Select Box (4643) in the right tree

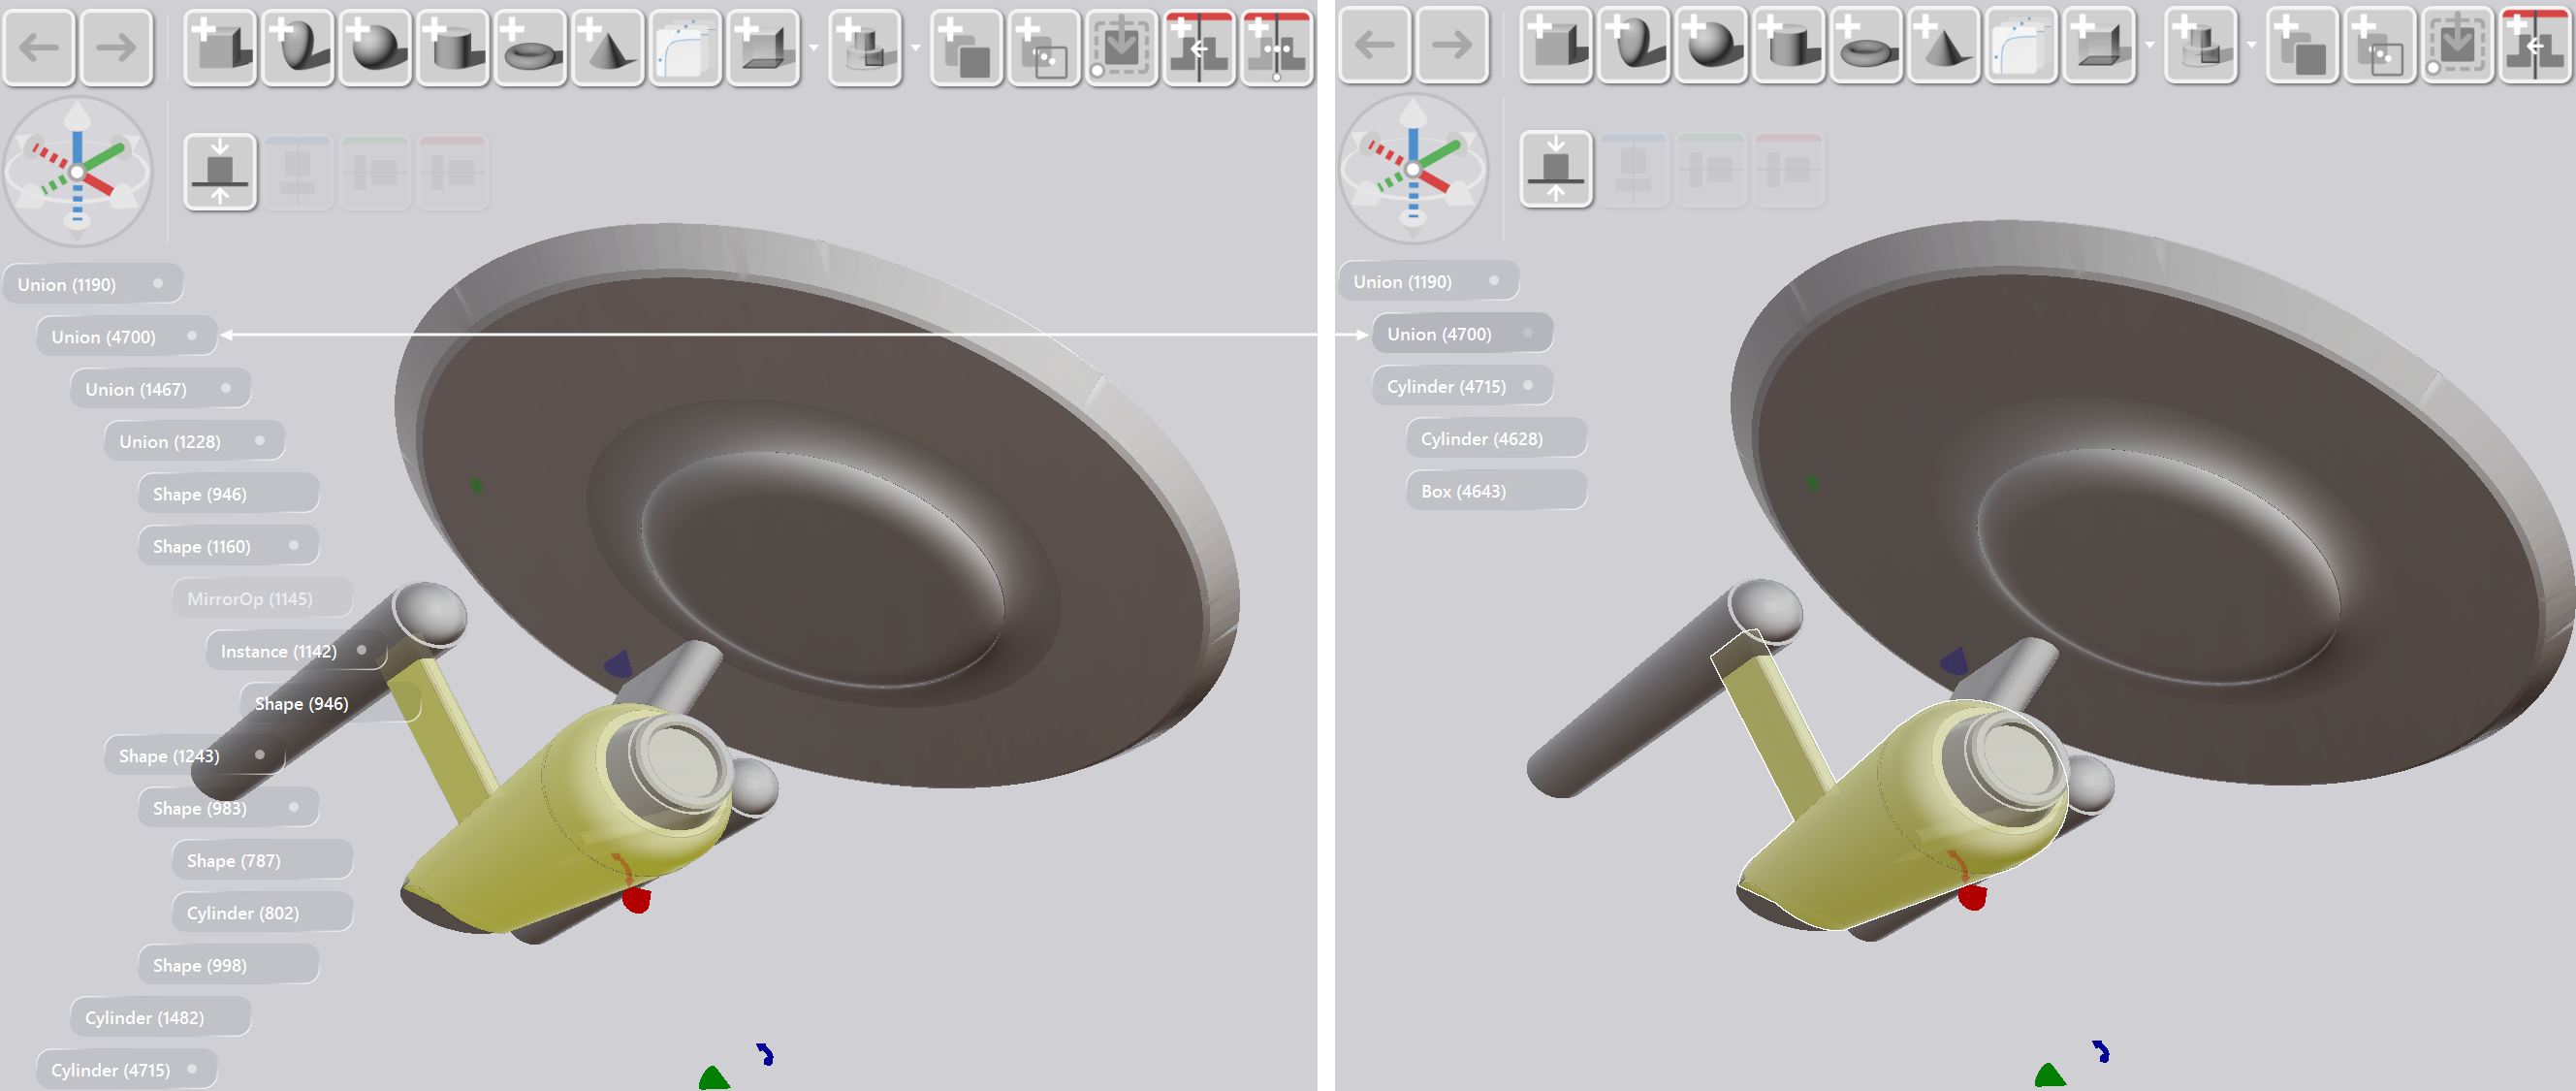click(1496, 491)
